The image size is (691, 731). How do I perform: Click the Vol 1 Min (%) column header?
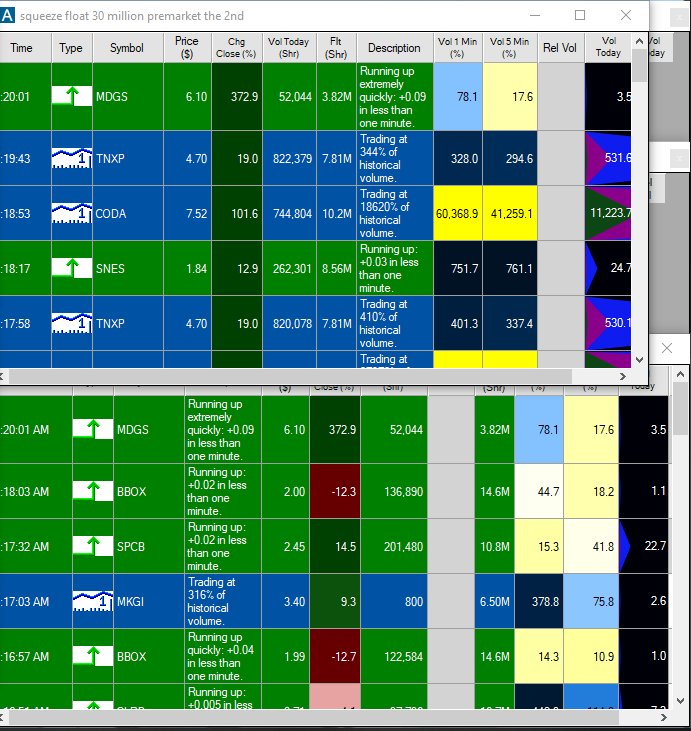[x=458, y=48]
